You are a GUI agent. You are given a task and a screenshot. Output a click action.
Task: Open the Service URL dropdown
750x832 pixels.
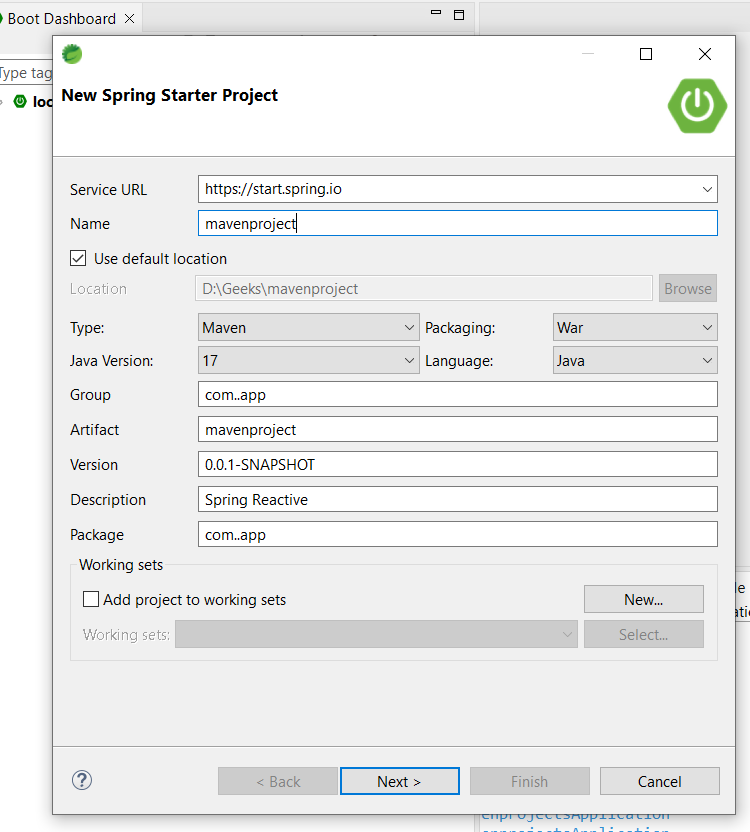(x=708, y=188)
